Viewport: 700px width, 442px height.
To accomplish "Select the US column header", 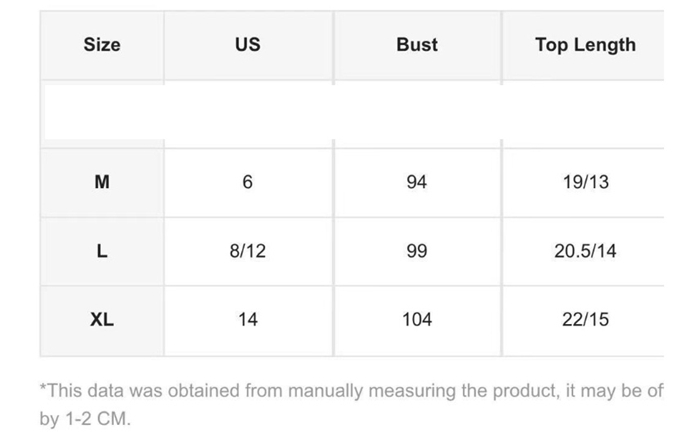I will click(248, 45).
